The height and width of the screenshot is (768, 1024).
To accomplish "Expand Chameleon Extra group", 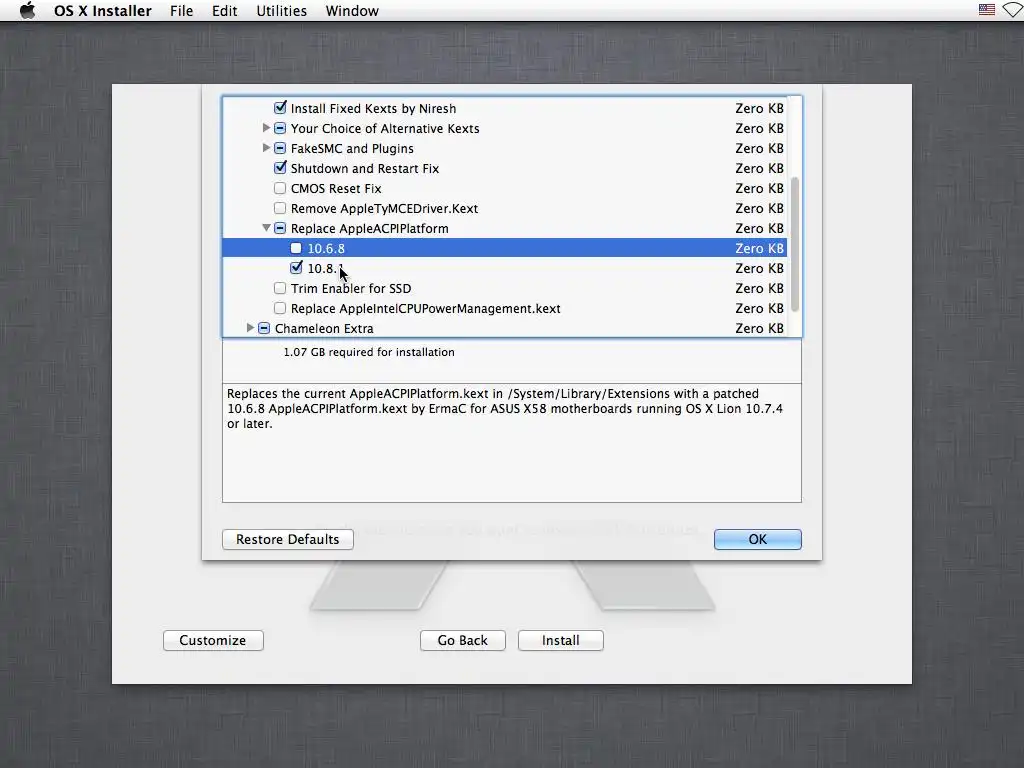I will 250,328.
